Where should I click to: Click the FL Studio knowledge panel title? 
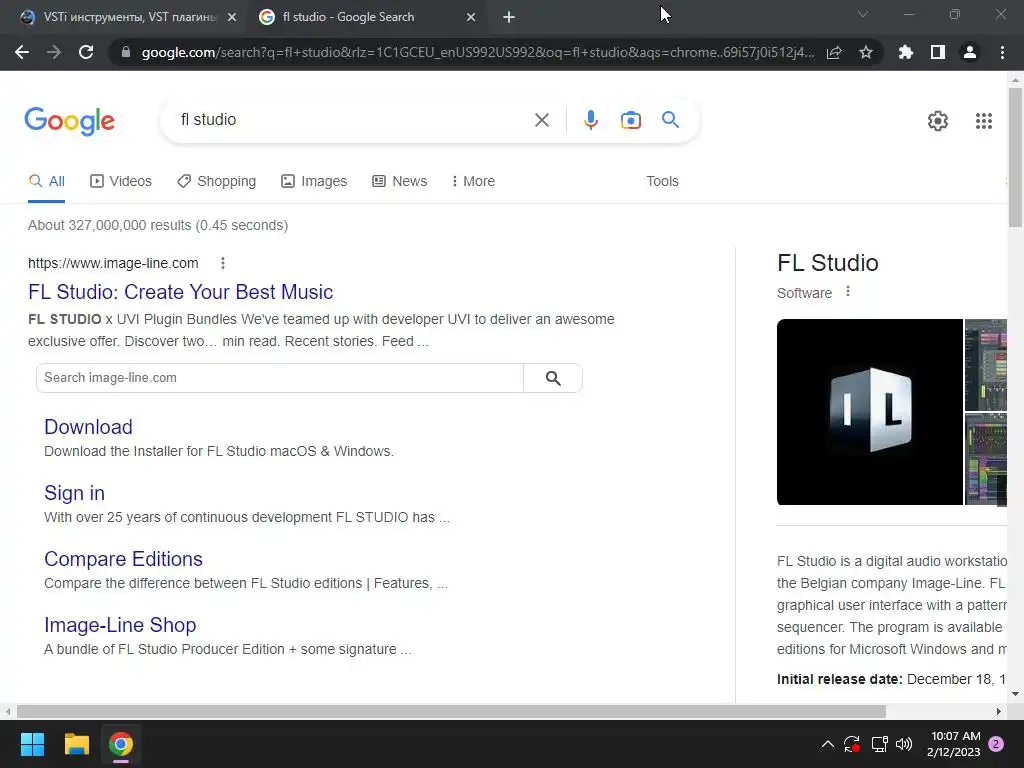tap(827, 263)
